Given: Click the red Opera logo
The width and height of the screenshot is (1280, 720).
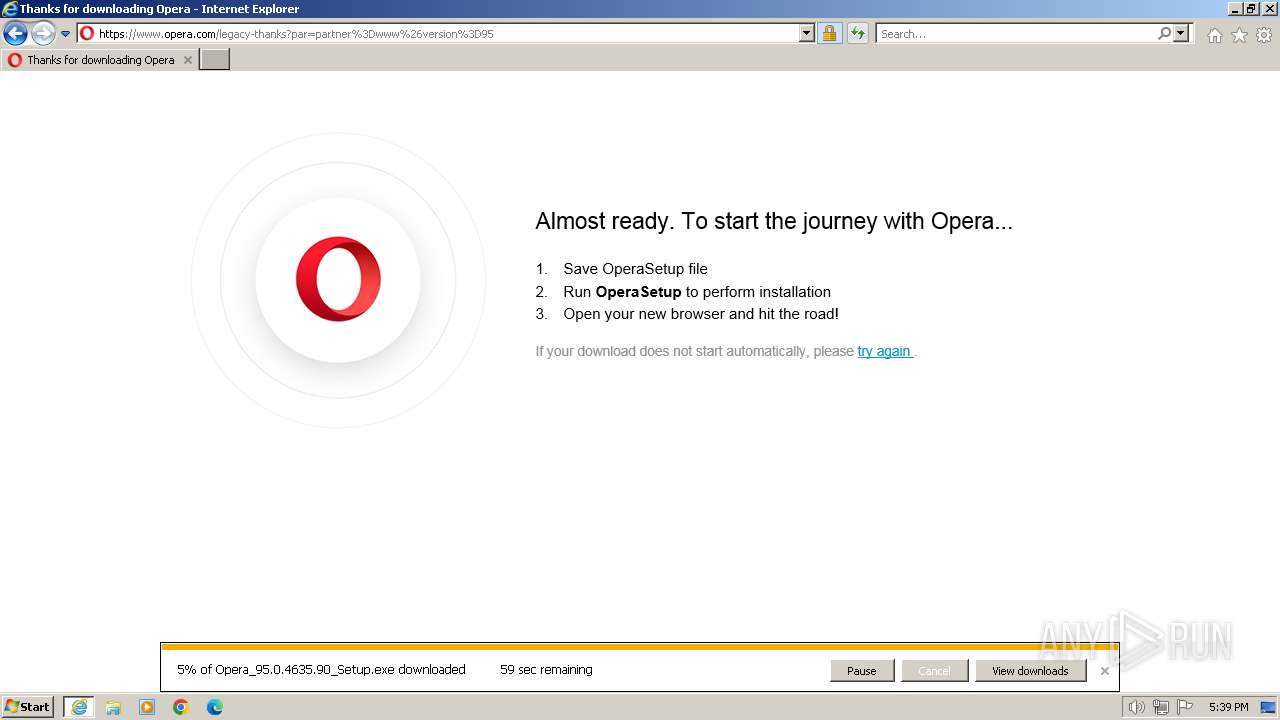Looking at the screenshot, I should [338, 279].
